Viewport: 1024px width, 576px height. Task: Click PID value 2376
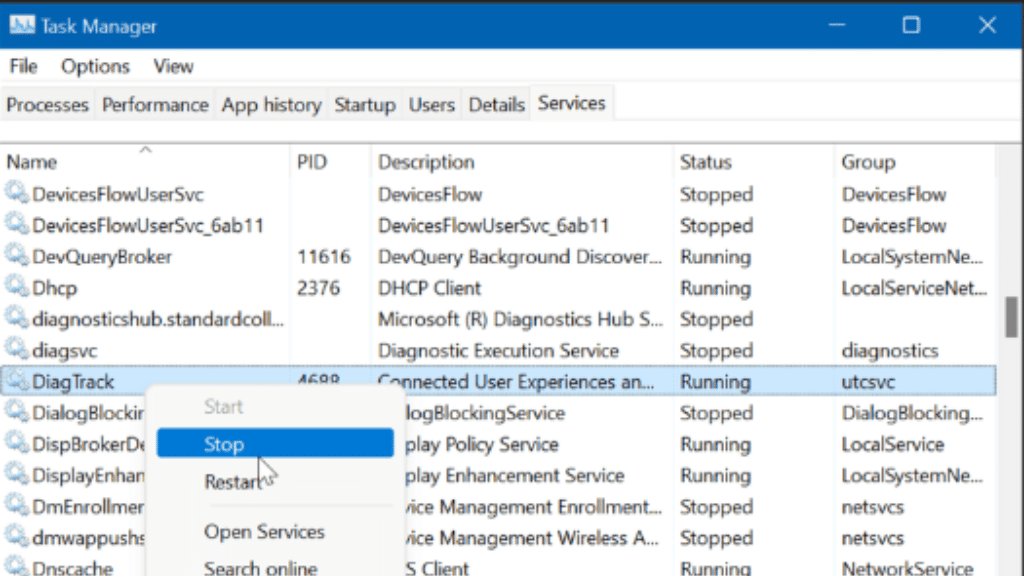318,288
